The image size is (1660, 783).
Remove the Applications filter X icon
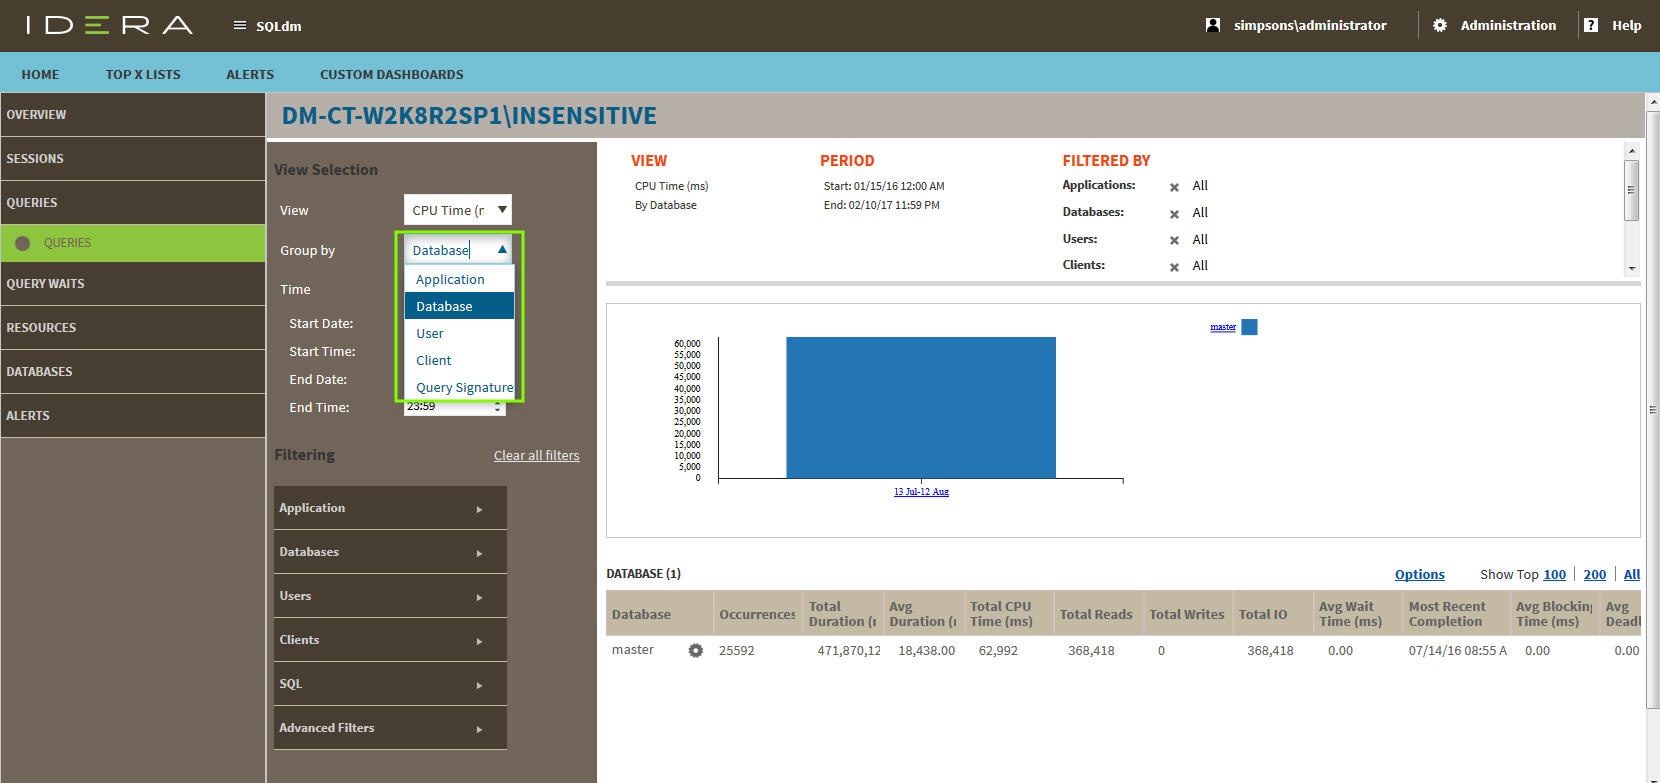coord(1174,187)
